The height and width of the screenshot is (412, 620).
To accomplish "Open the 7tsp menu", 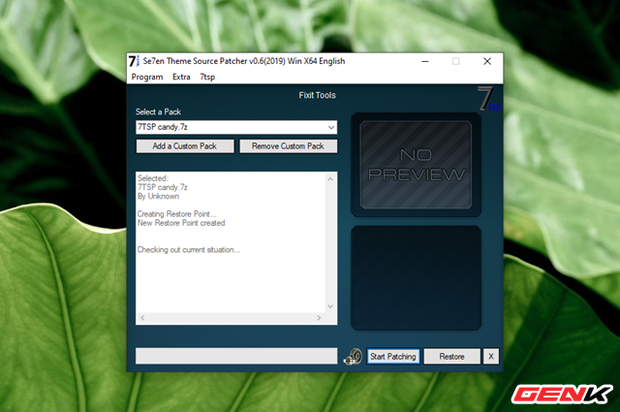I will [207, 76].
